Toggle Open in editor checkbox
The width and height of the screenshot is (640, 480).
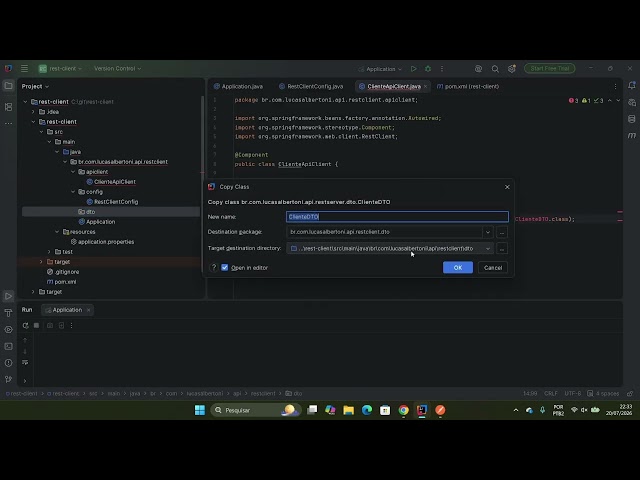[224, 267]
